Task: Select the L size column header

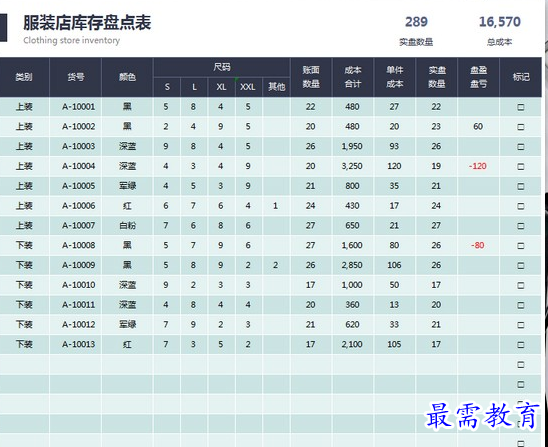Action: click(x=194, y=87)
